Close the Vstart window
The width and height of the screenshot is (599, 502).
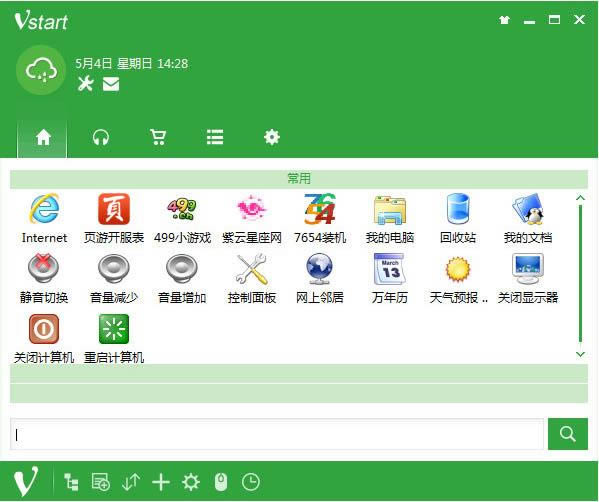click(580, 19)
